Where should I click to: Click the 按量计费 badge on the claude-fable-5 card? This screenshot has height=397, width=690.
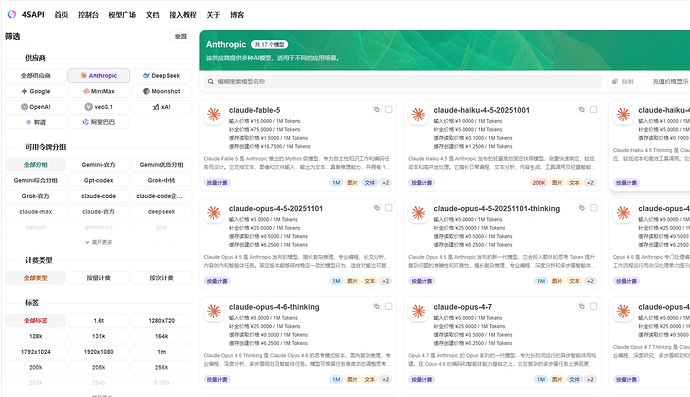coord(217,183)
